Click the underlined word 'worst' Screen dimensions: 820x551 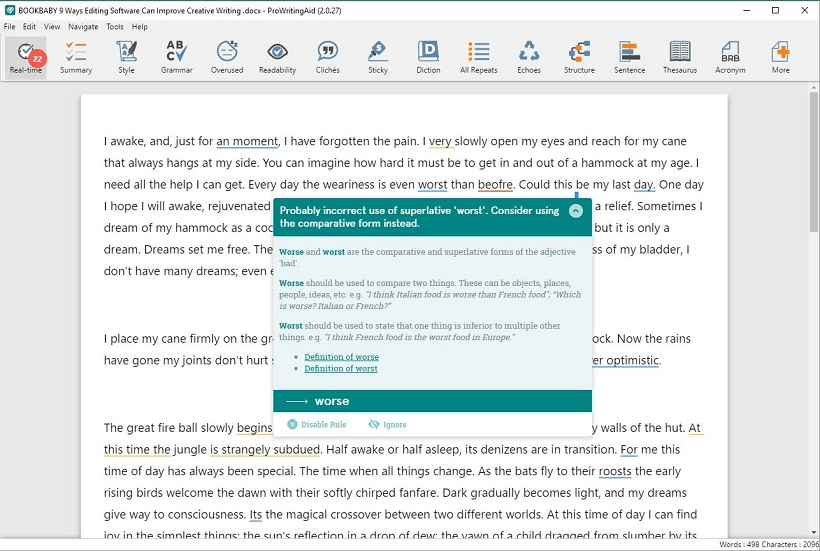(432, 185)
